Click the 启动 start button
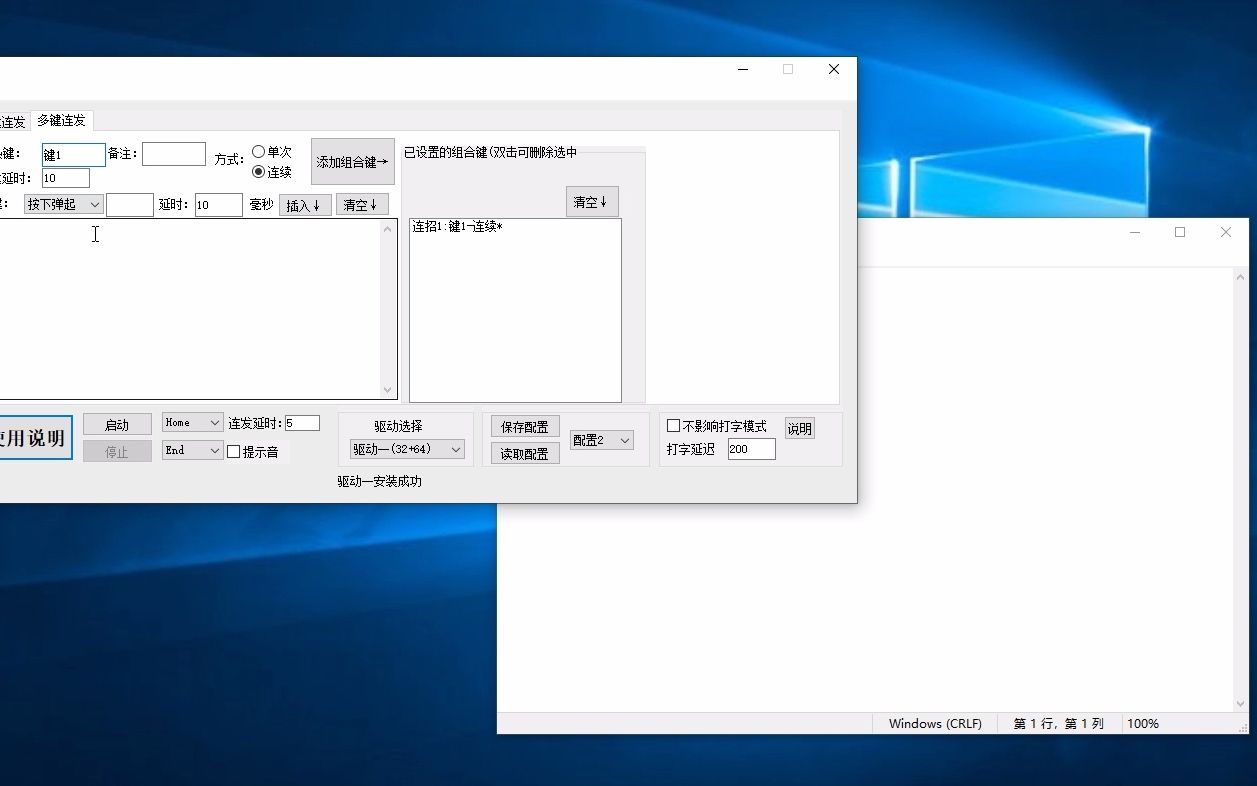Screen dimensions: 1257x786 [x=117, y=423]
